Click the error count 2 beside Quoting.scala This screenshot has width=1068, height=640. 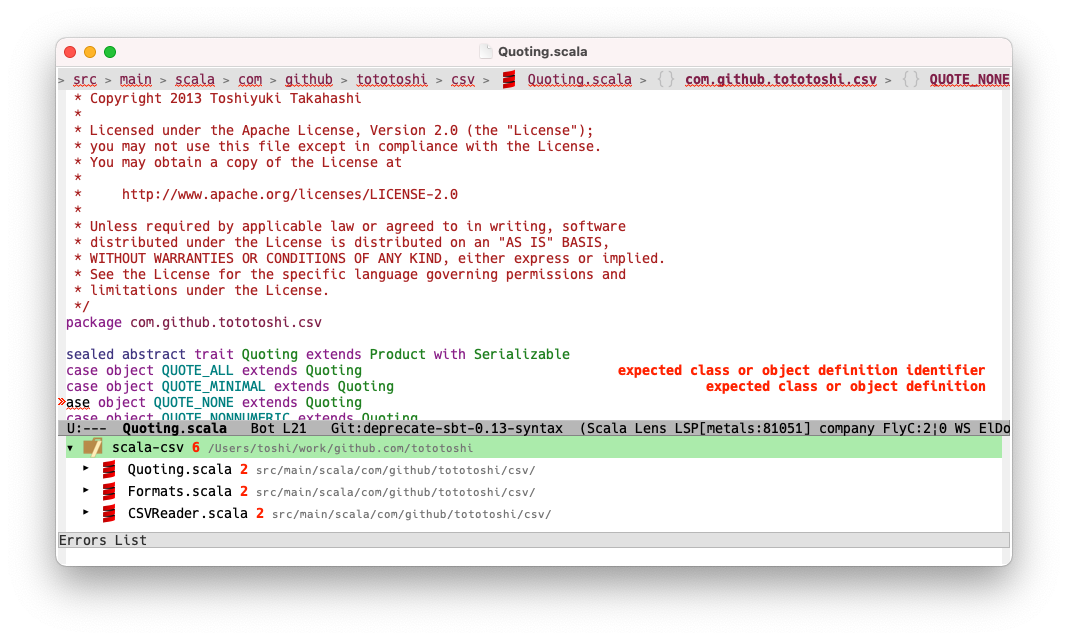(244, 470)
